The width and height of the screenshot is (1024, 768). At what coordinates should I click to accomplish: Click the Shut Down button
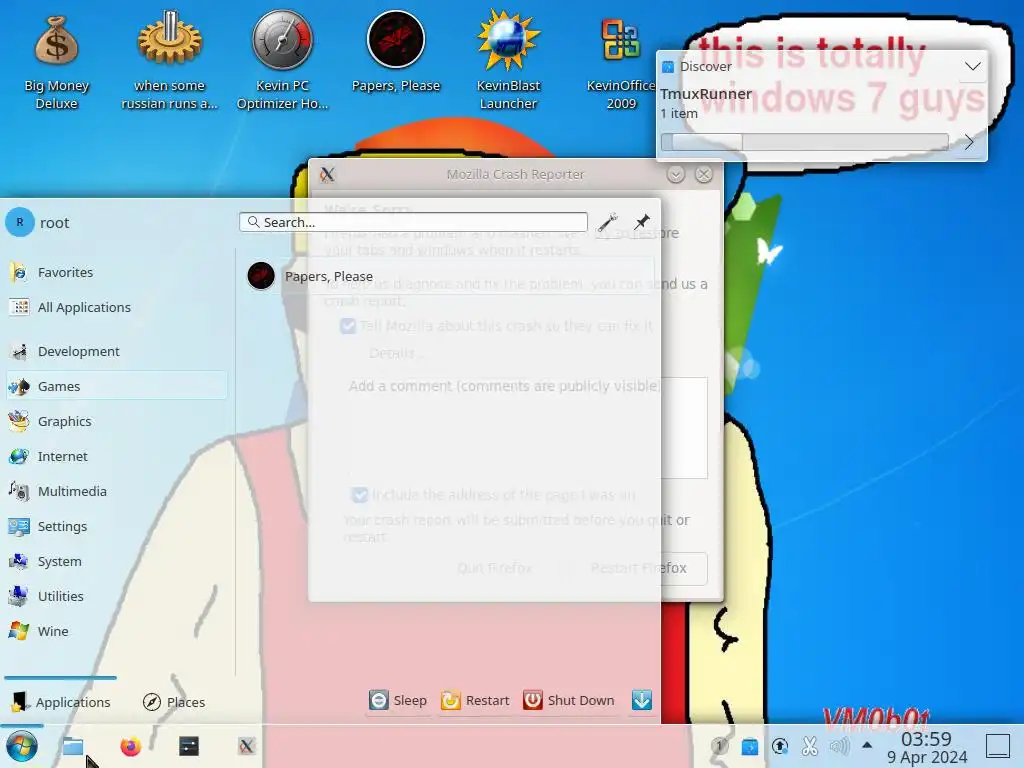(x=569, y=700)
